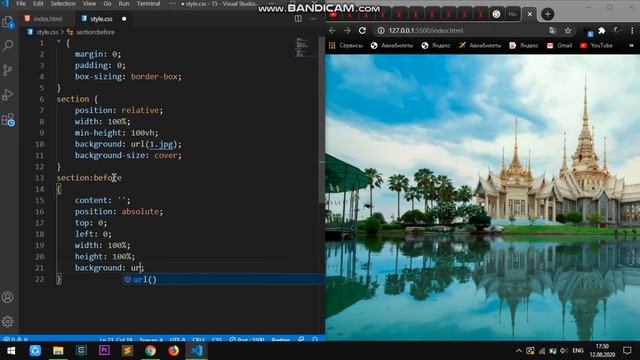Show hidden bookmarks overflow chevron
This screenshot has height=360, width=640.
click(x=631, y=45)
